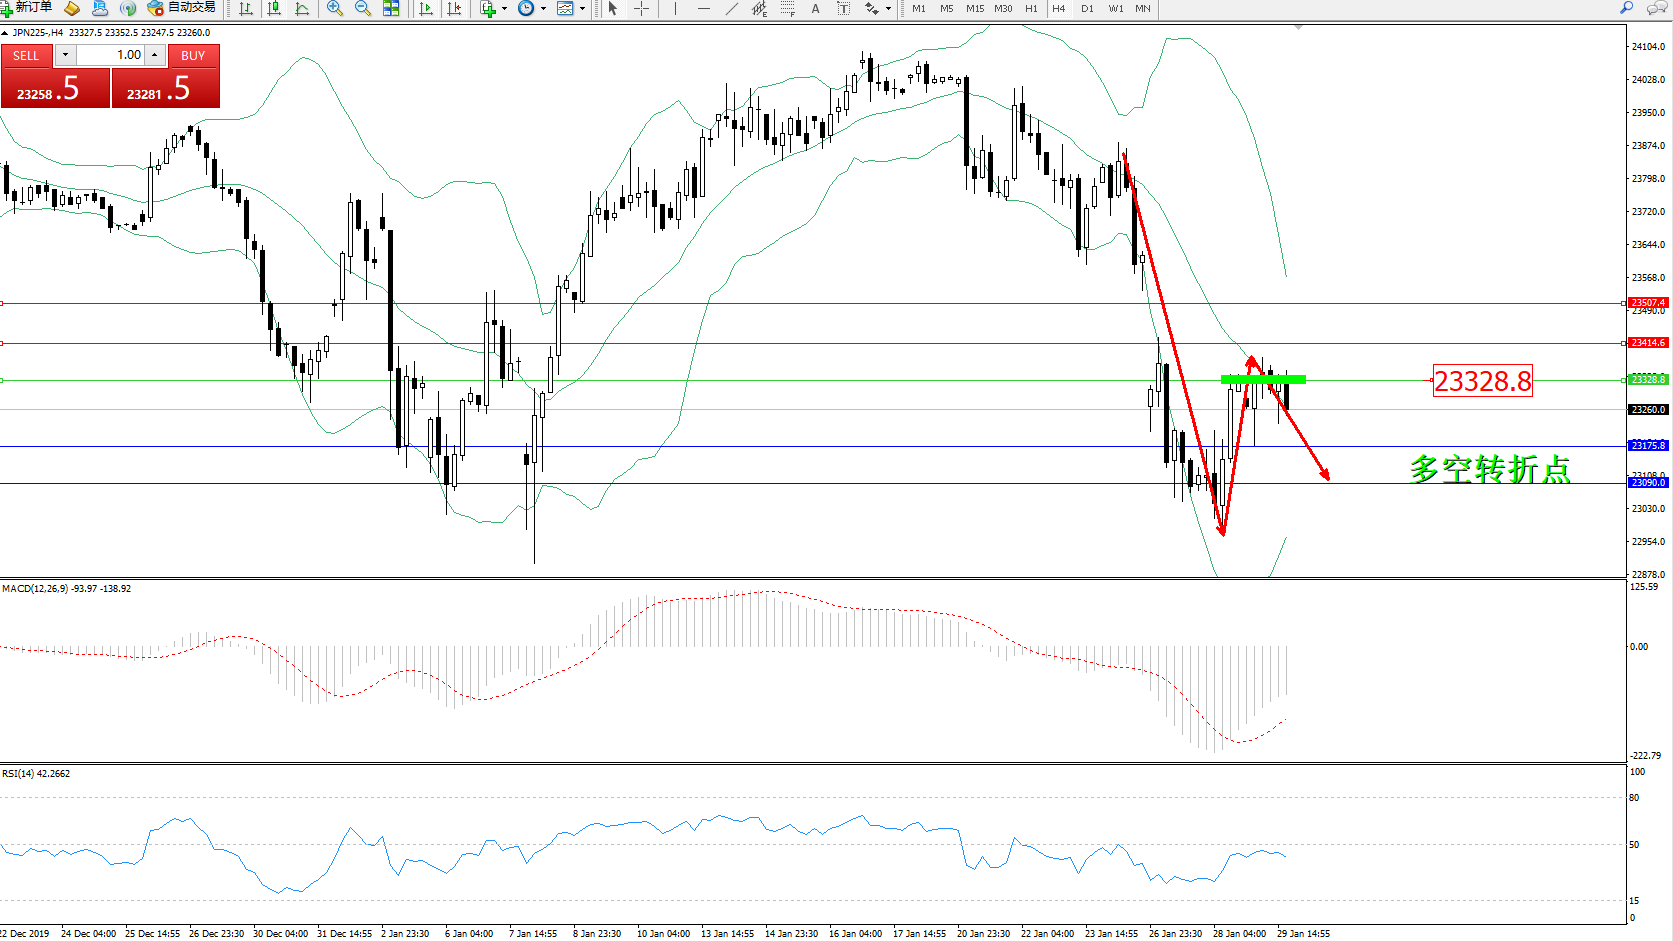The image size is (1673, 941).
Task: Click the green 23328.8 horizontal level line
Action: pos(800,380)
